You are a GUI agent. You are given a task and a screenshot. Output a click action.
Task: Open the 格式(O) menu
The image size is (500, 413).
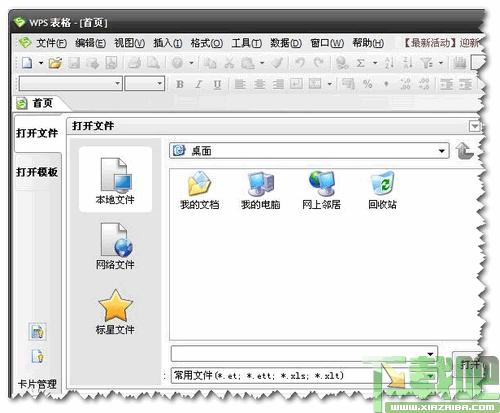click(x=207, y=43)
